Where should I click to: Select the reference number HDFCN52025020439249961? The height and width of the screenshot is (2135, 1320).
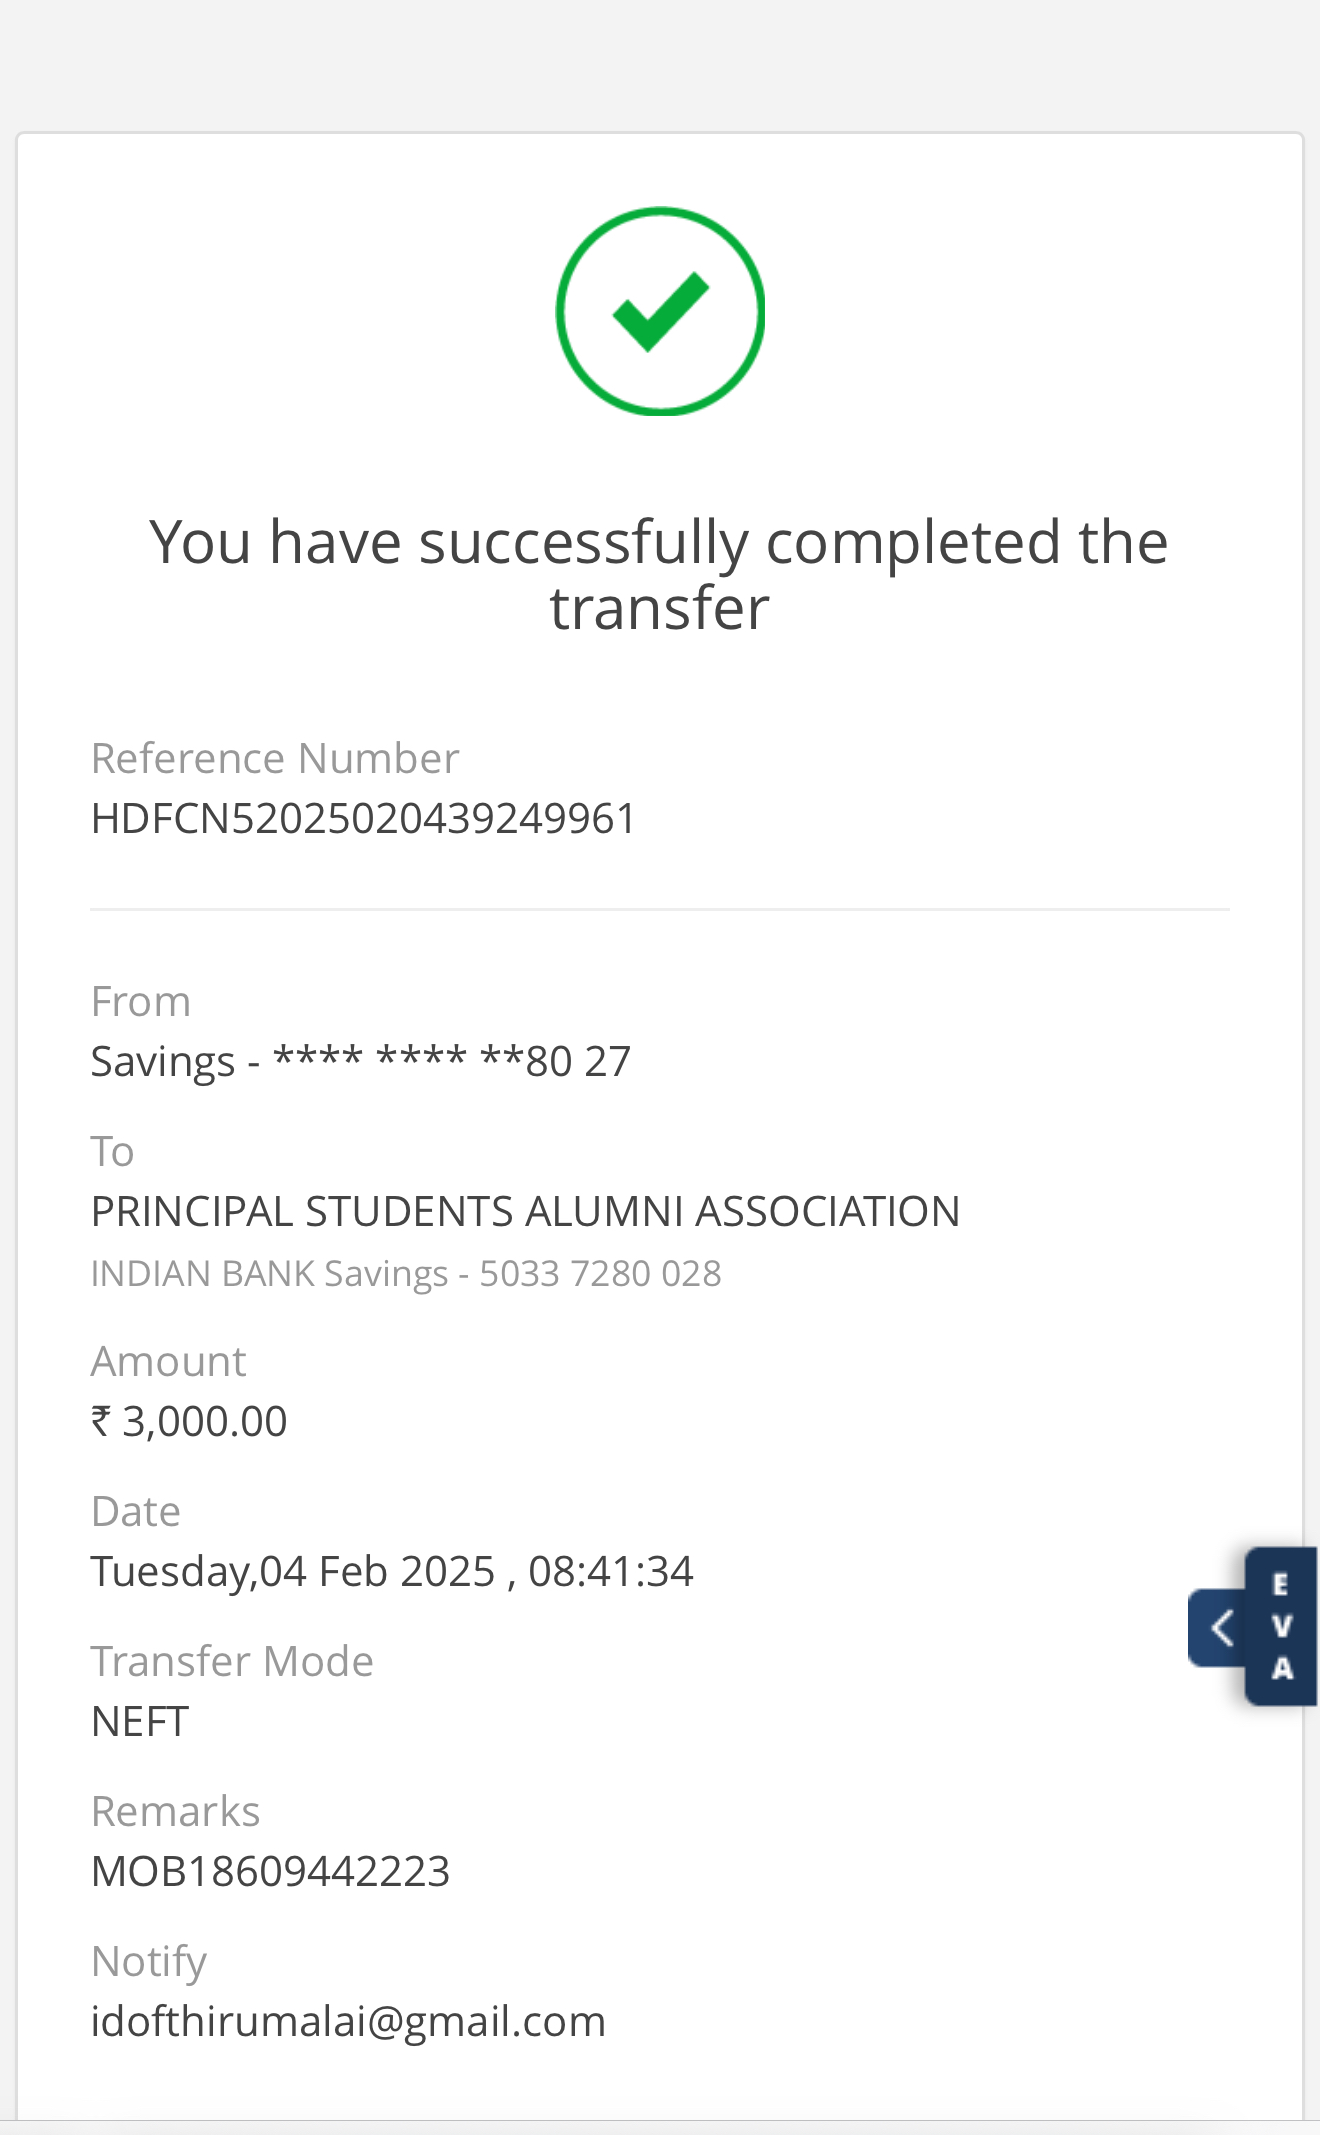(x=363, y=819)
